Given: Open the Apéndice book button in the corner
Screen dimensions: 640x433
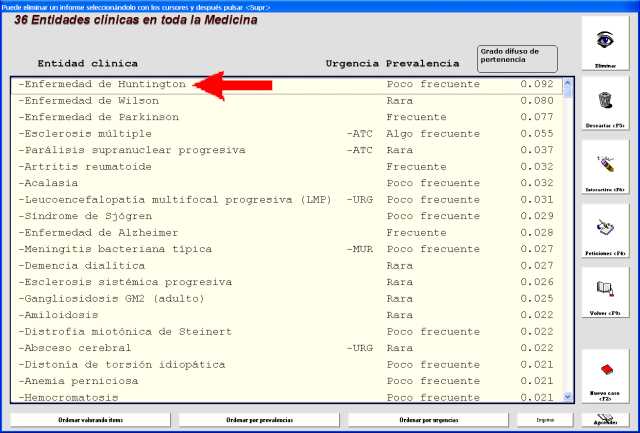Looking at the screenshot, I should pos(605,419).
